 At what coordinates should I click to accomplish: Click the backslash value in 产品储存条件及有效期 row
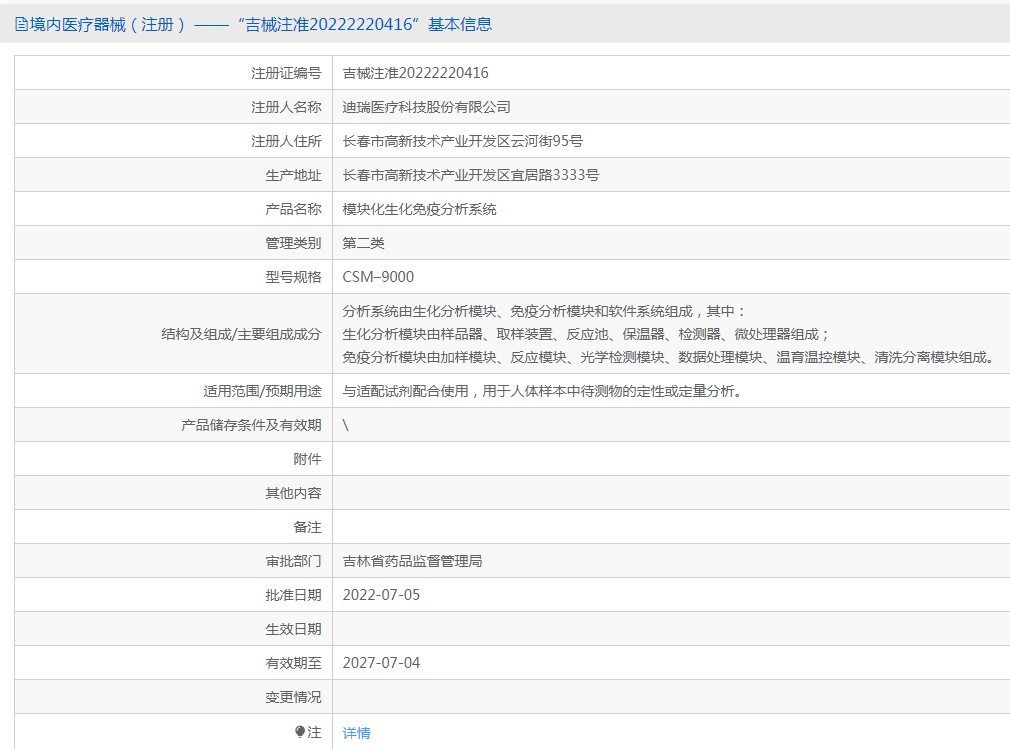(346, 425)
